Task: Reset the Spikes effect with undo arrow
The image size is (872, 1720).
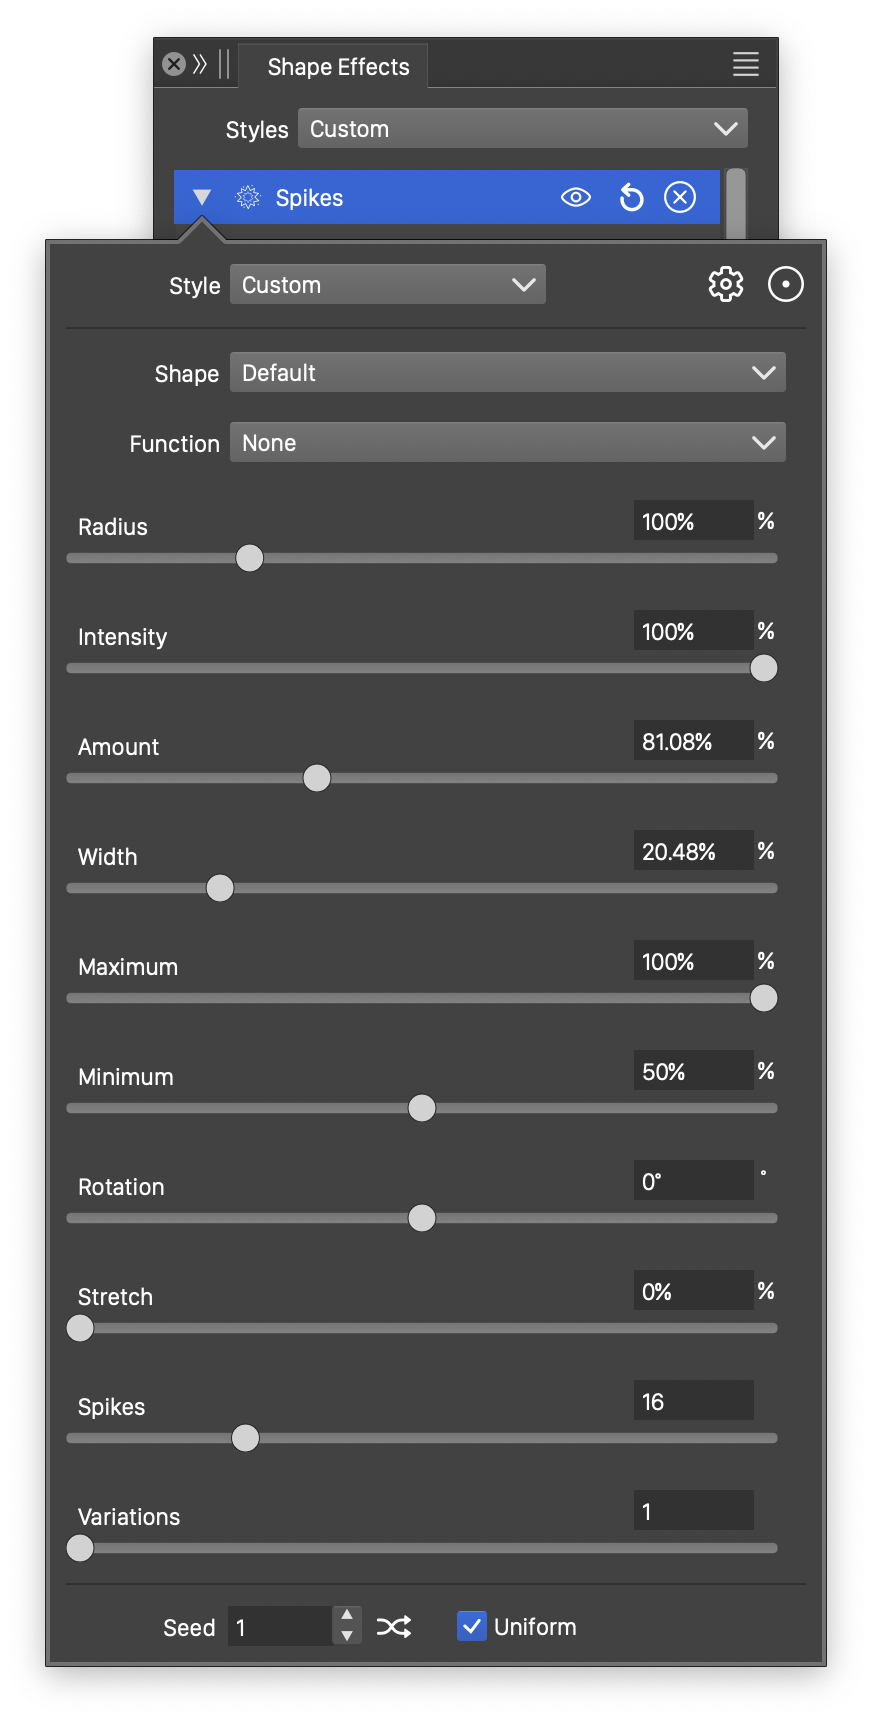Action: pos(632,197)
